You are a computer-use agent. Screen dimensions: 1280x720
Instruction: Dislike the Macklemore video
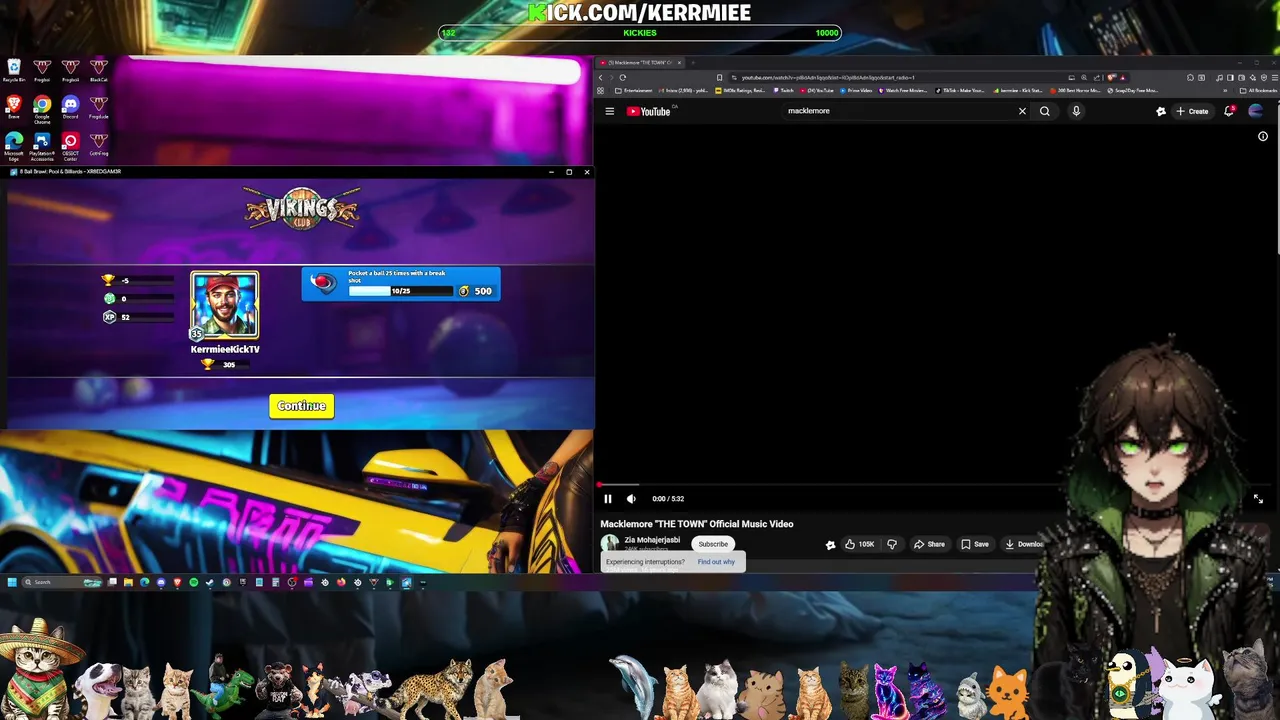click(892, 544)
